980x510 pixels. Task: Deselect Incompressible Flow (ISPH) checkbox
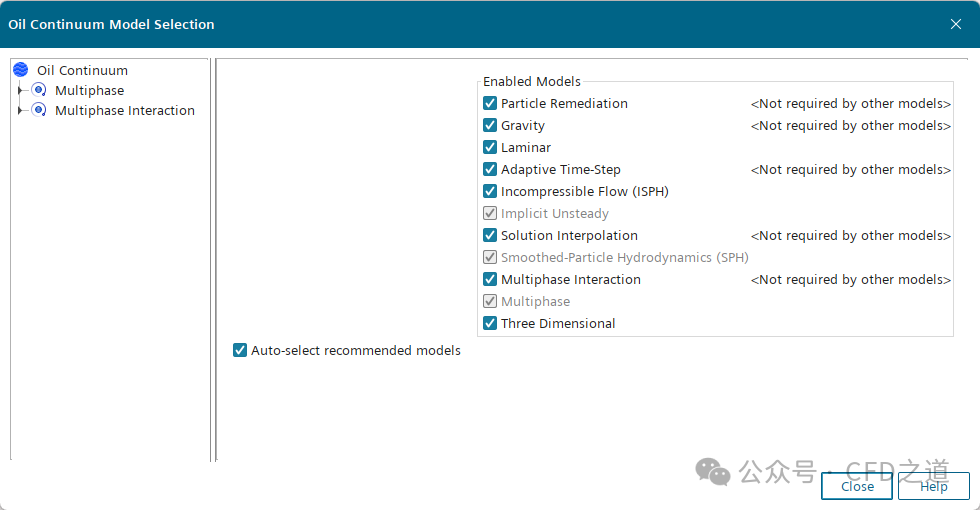[490, 191]
